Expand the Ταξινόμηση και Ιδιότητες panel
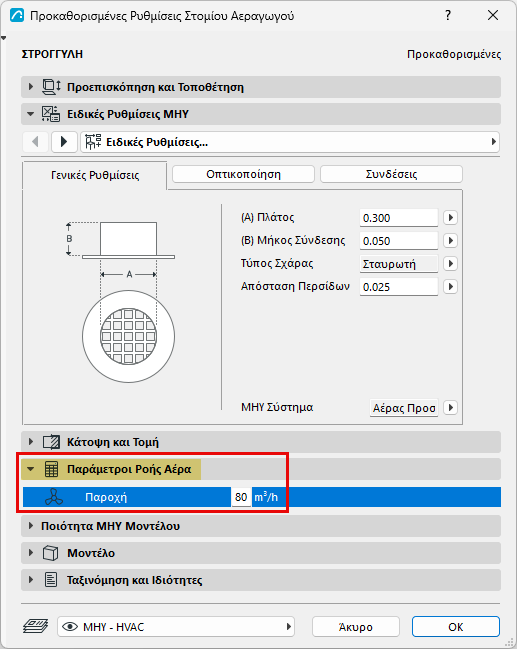Screen dimensions: 517x649 click(31, 580)
